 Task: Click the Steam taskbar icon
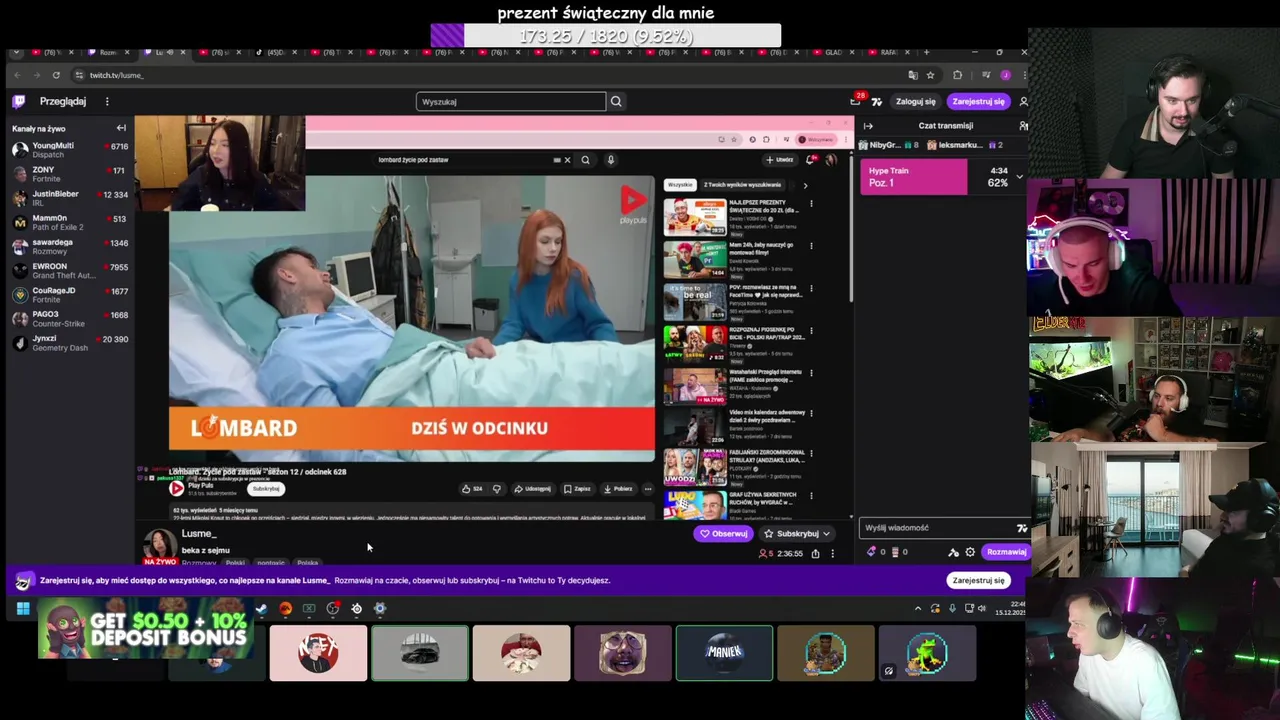pos(261,608)
